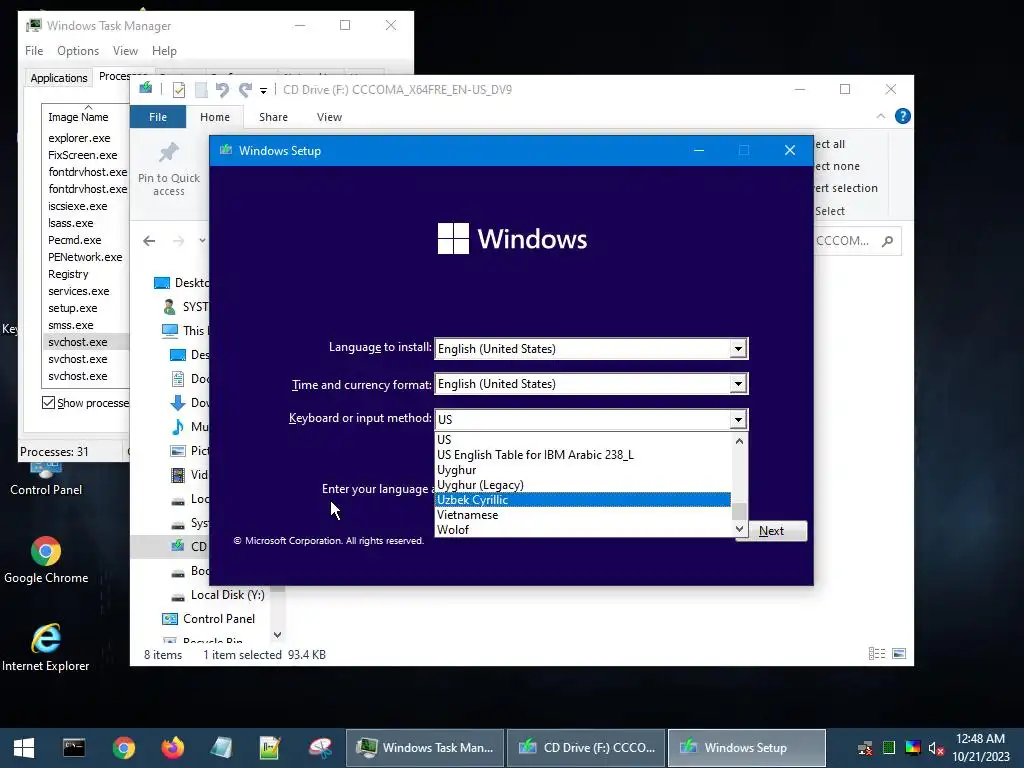Switch Explorer to details view icon
Screen dimensions: 1024x768
pos(877,653)
